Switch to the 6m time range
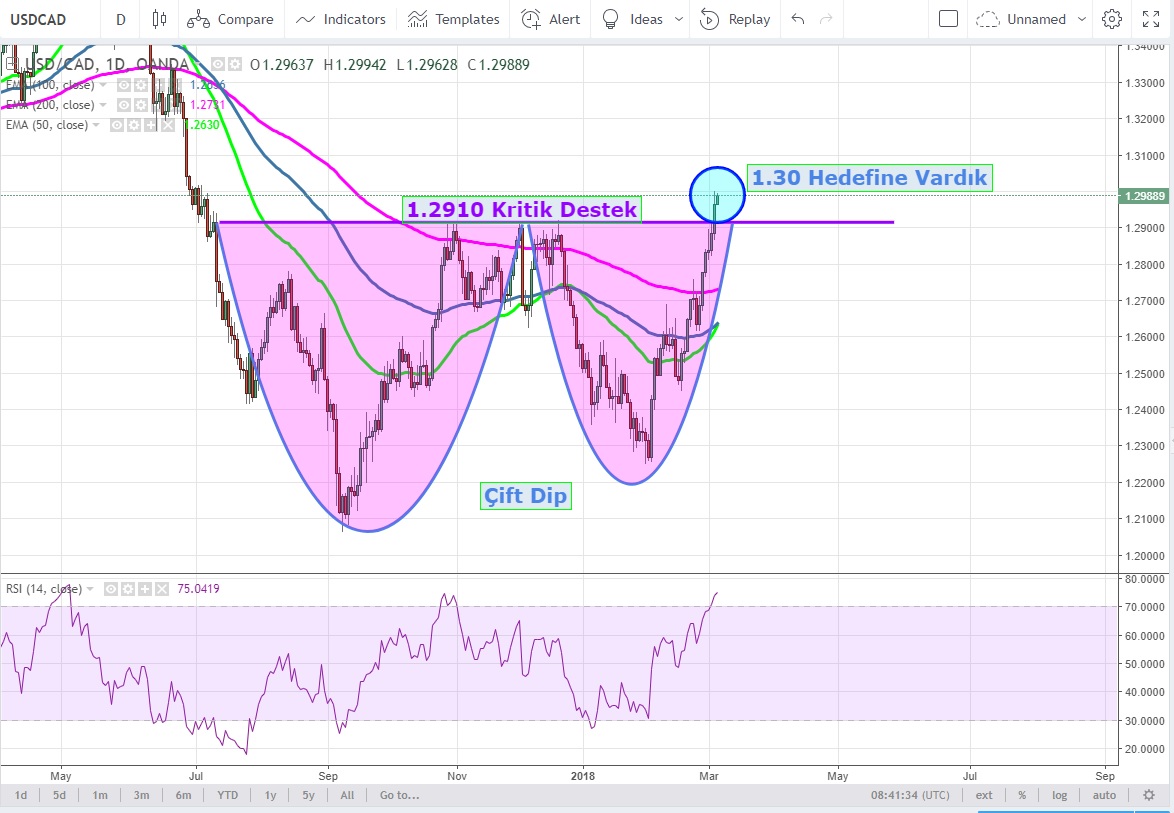 click(x=183, y=795)
